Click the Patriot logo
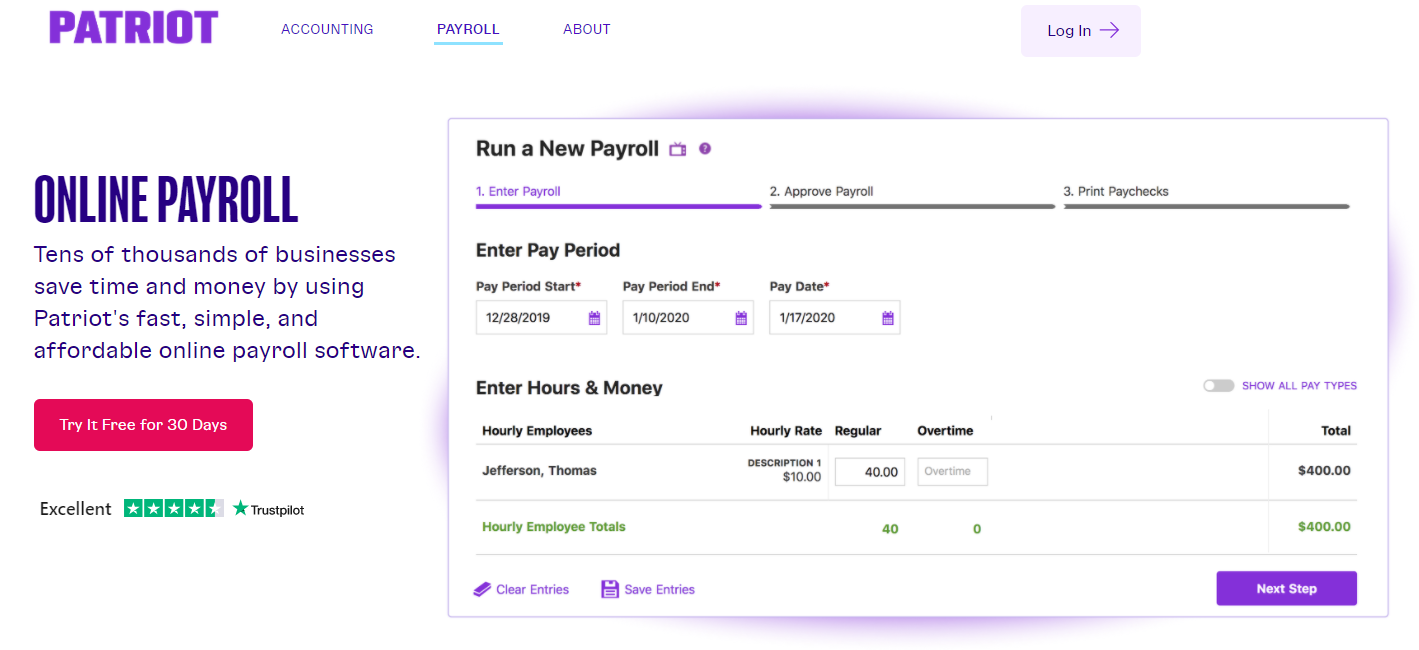The height and width of the screenshot is (650, 1419). coord(133,27)
